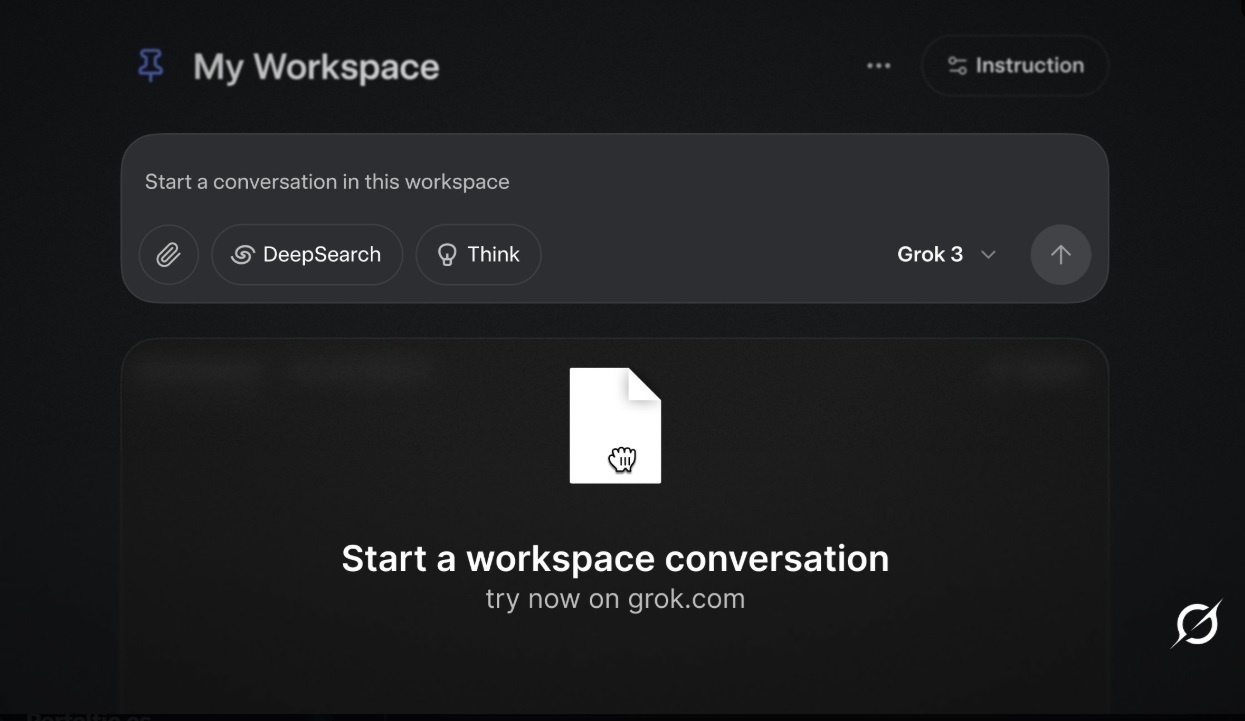Image resolution: width=1245 pixels, height=721 pixels.
Task: Enable Think mode
Action: click(479, 255)
